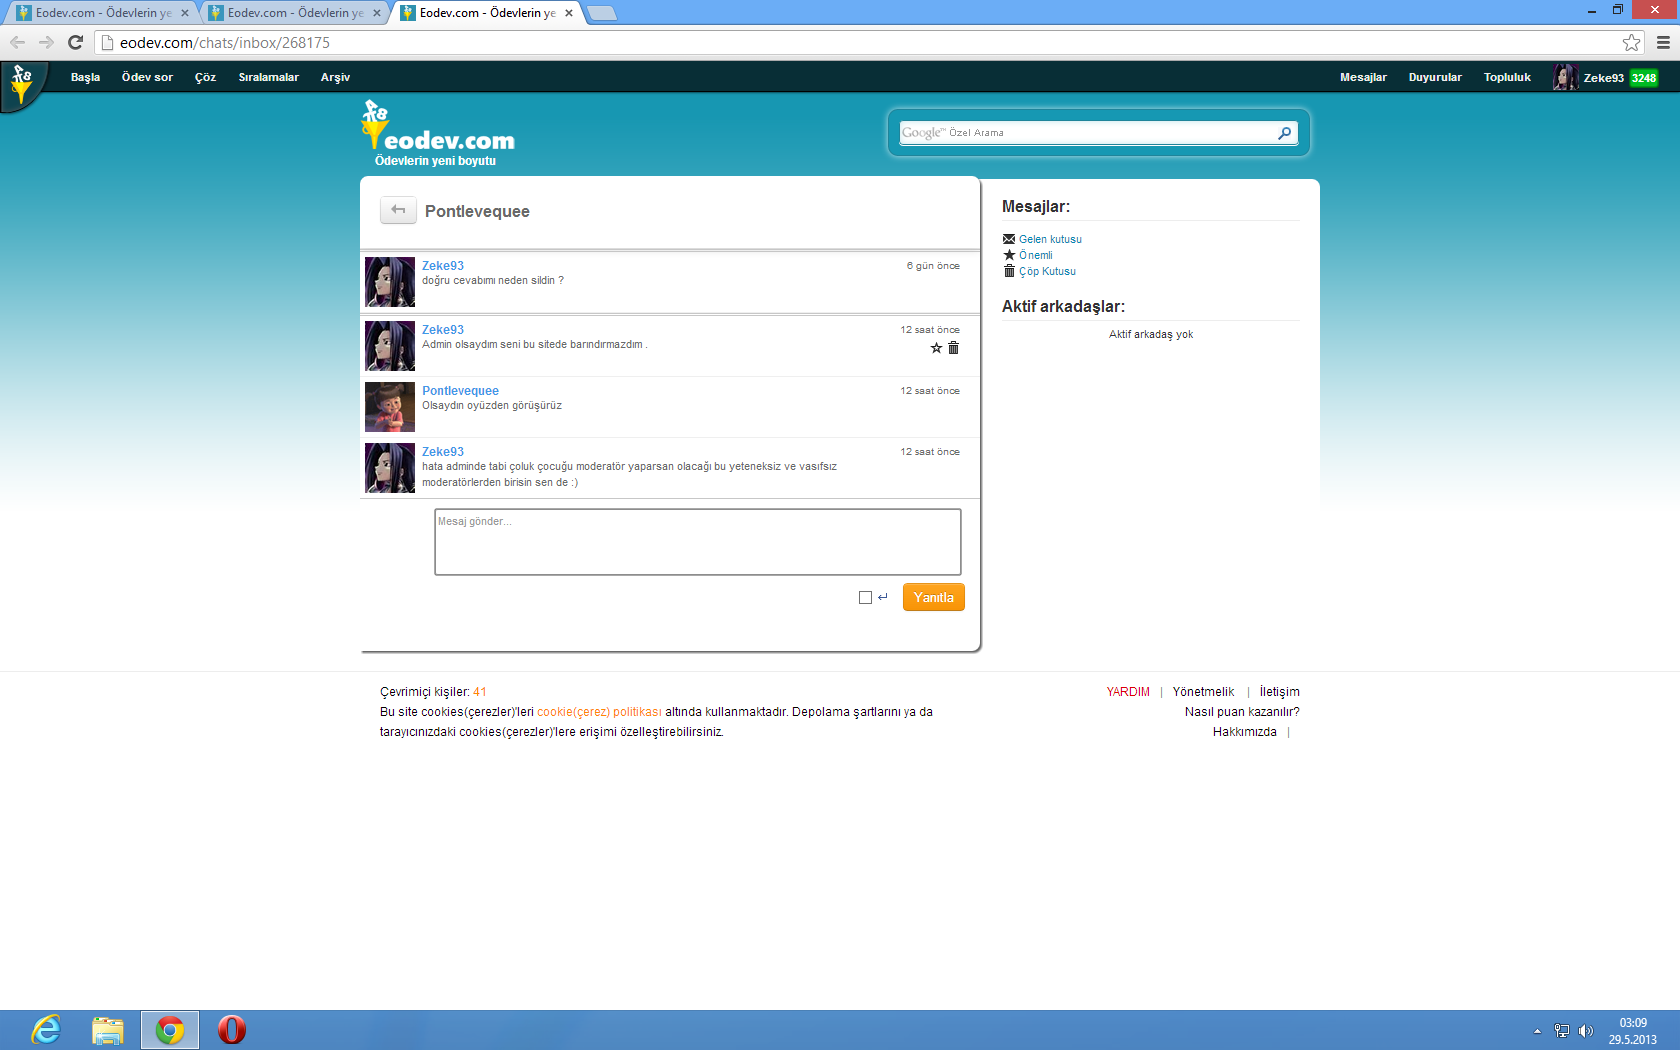Click the Yönetmelik footer link
Viewport: 1680px width, 1050px height.
(x=1203, y=692)
